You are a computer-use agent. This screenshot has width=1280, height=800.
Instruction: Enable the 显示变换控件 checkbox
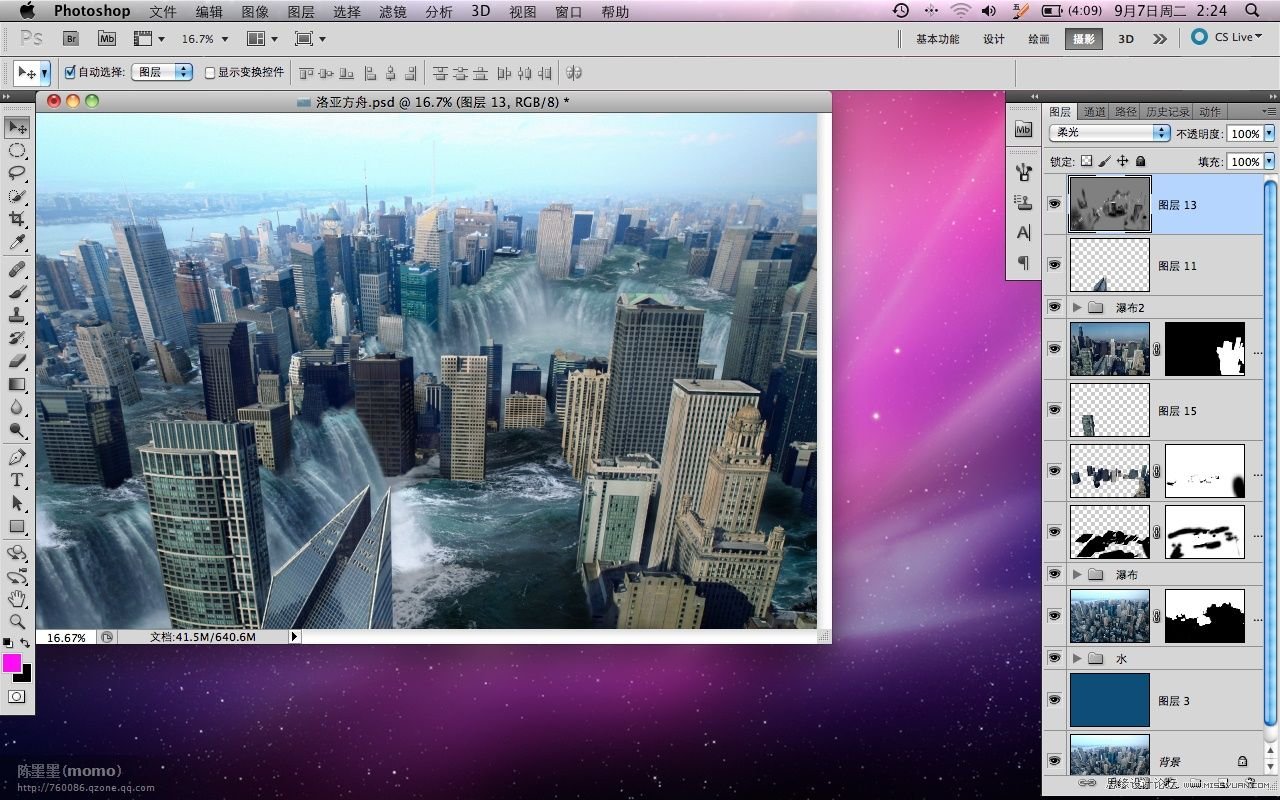[x=210, y=72]
